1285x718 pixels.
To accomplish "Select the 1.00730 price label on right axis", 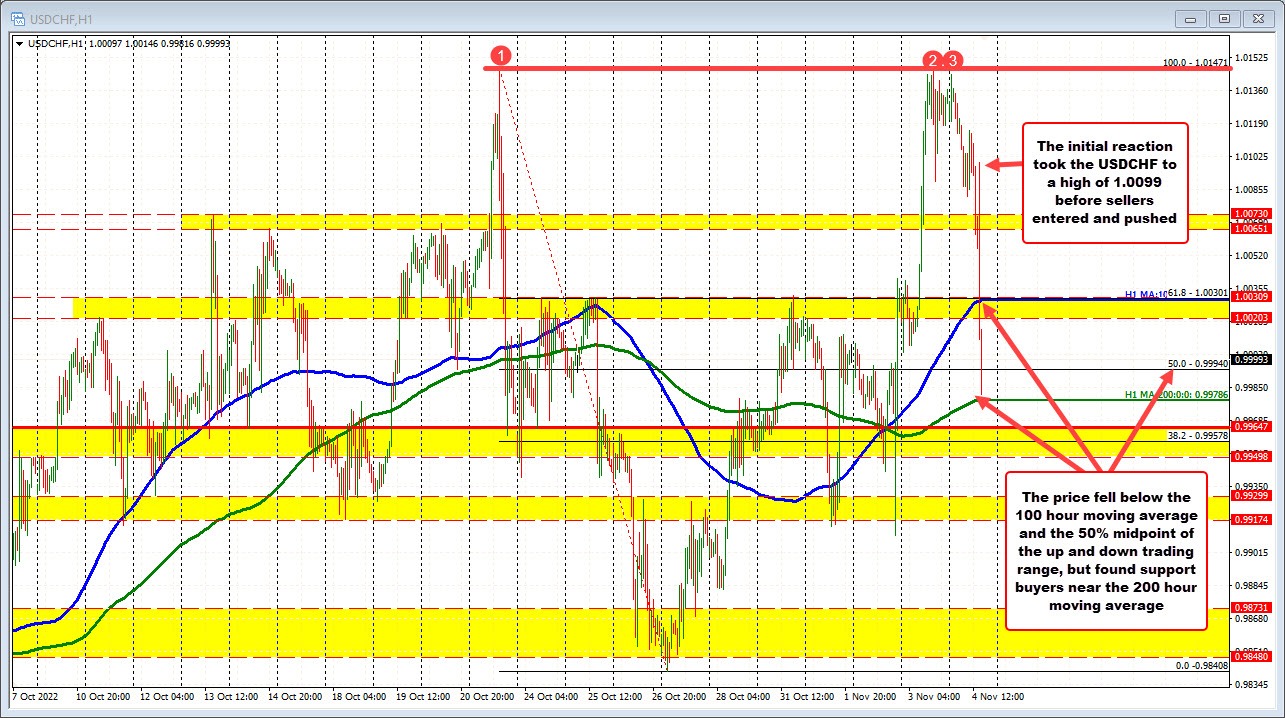I will pos(1254,214).
